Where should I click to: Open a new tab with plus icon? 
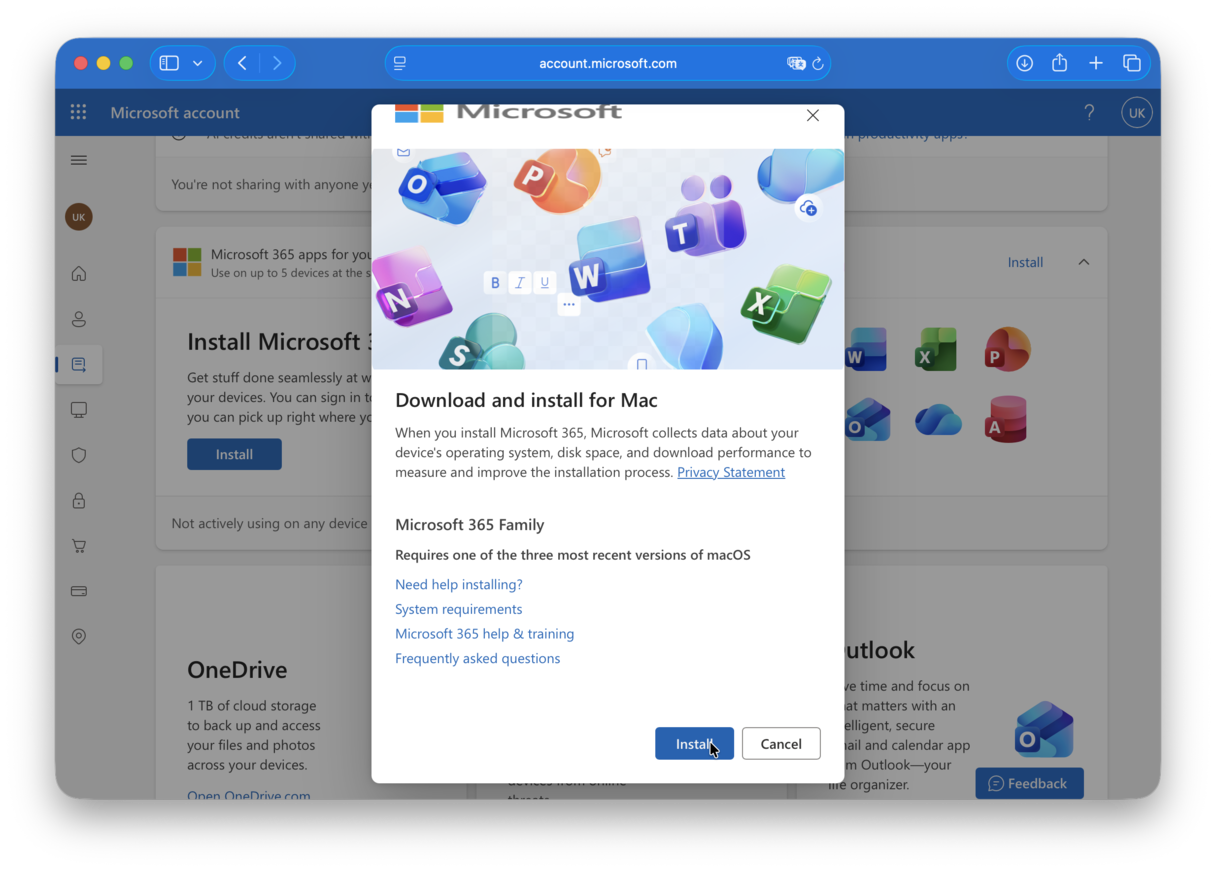pos(1096,63)
